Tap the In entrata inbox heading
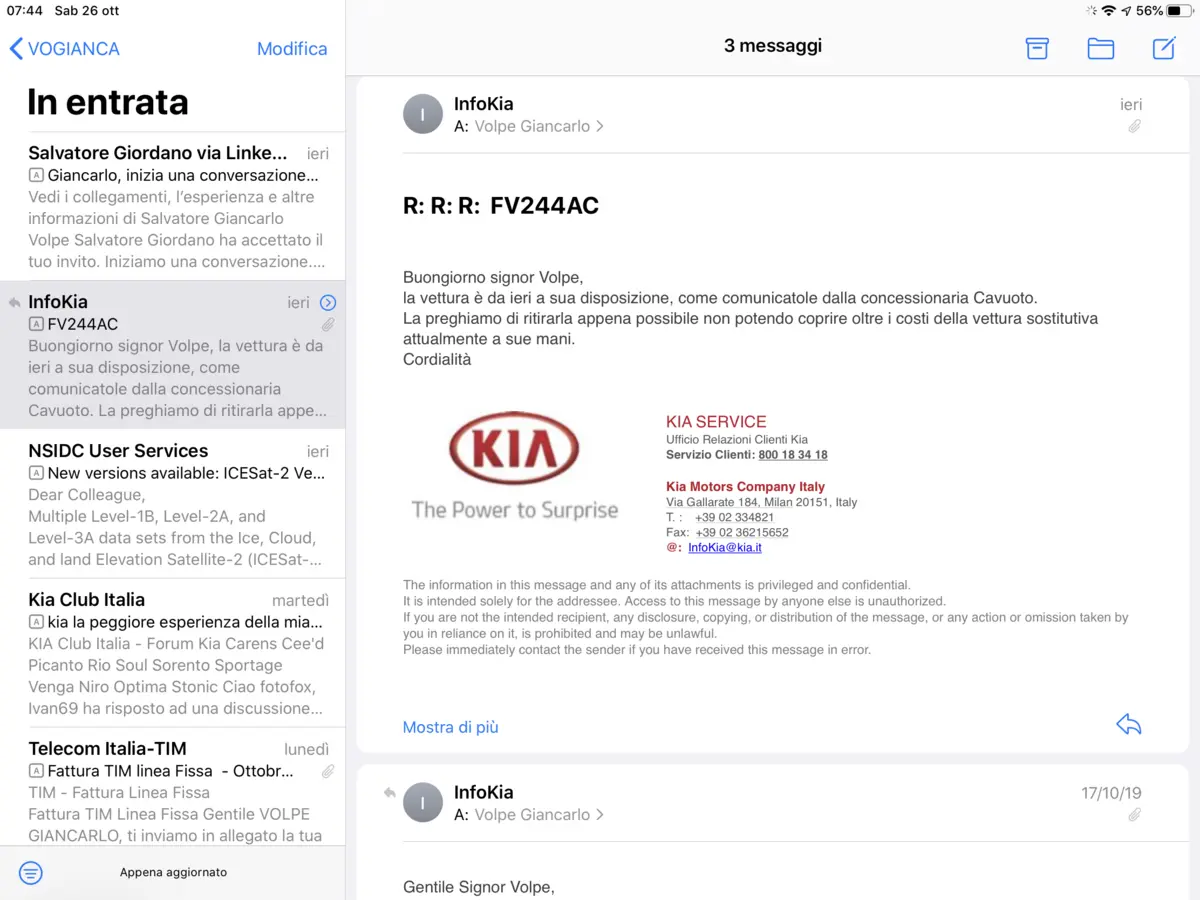The height and width of the screenshot is (900, 1200). (108, 102)
